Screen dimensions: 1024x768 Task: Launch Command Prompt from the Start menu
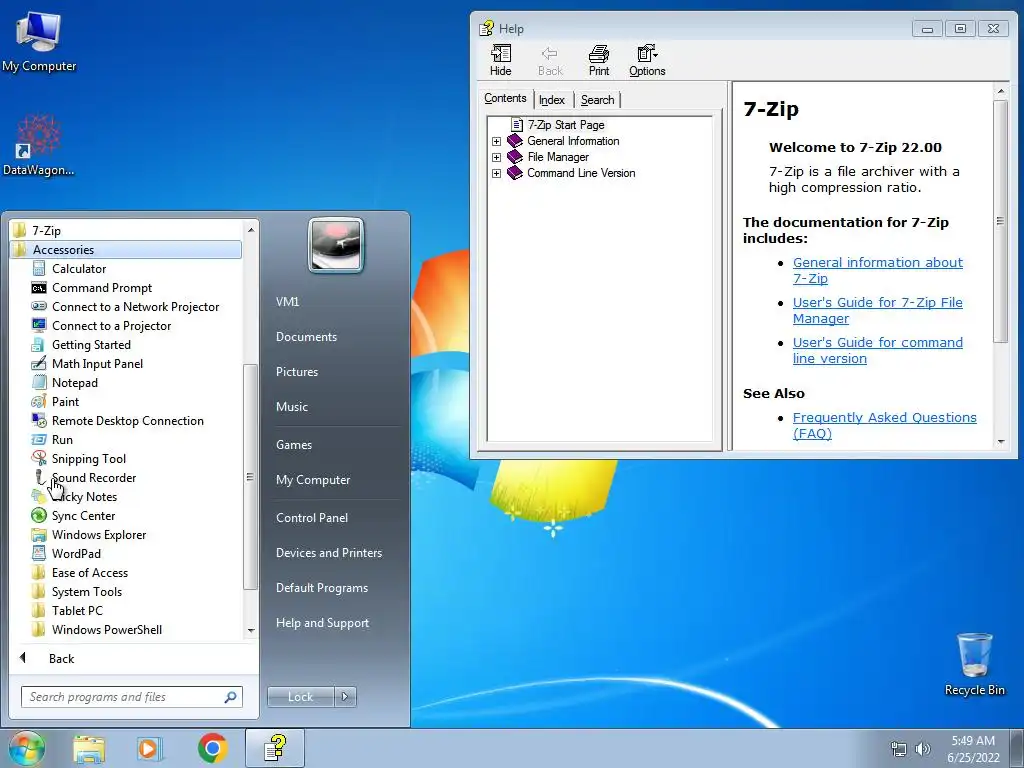pyautogui.click(x=102, y=287)
